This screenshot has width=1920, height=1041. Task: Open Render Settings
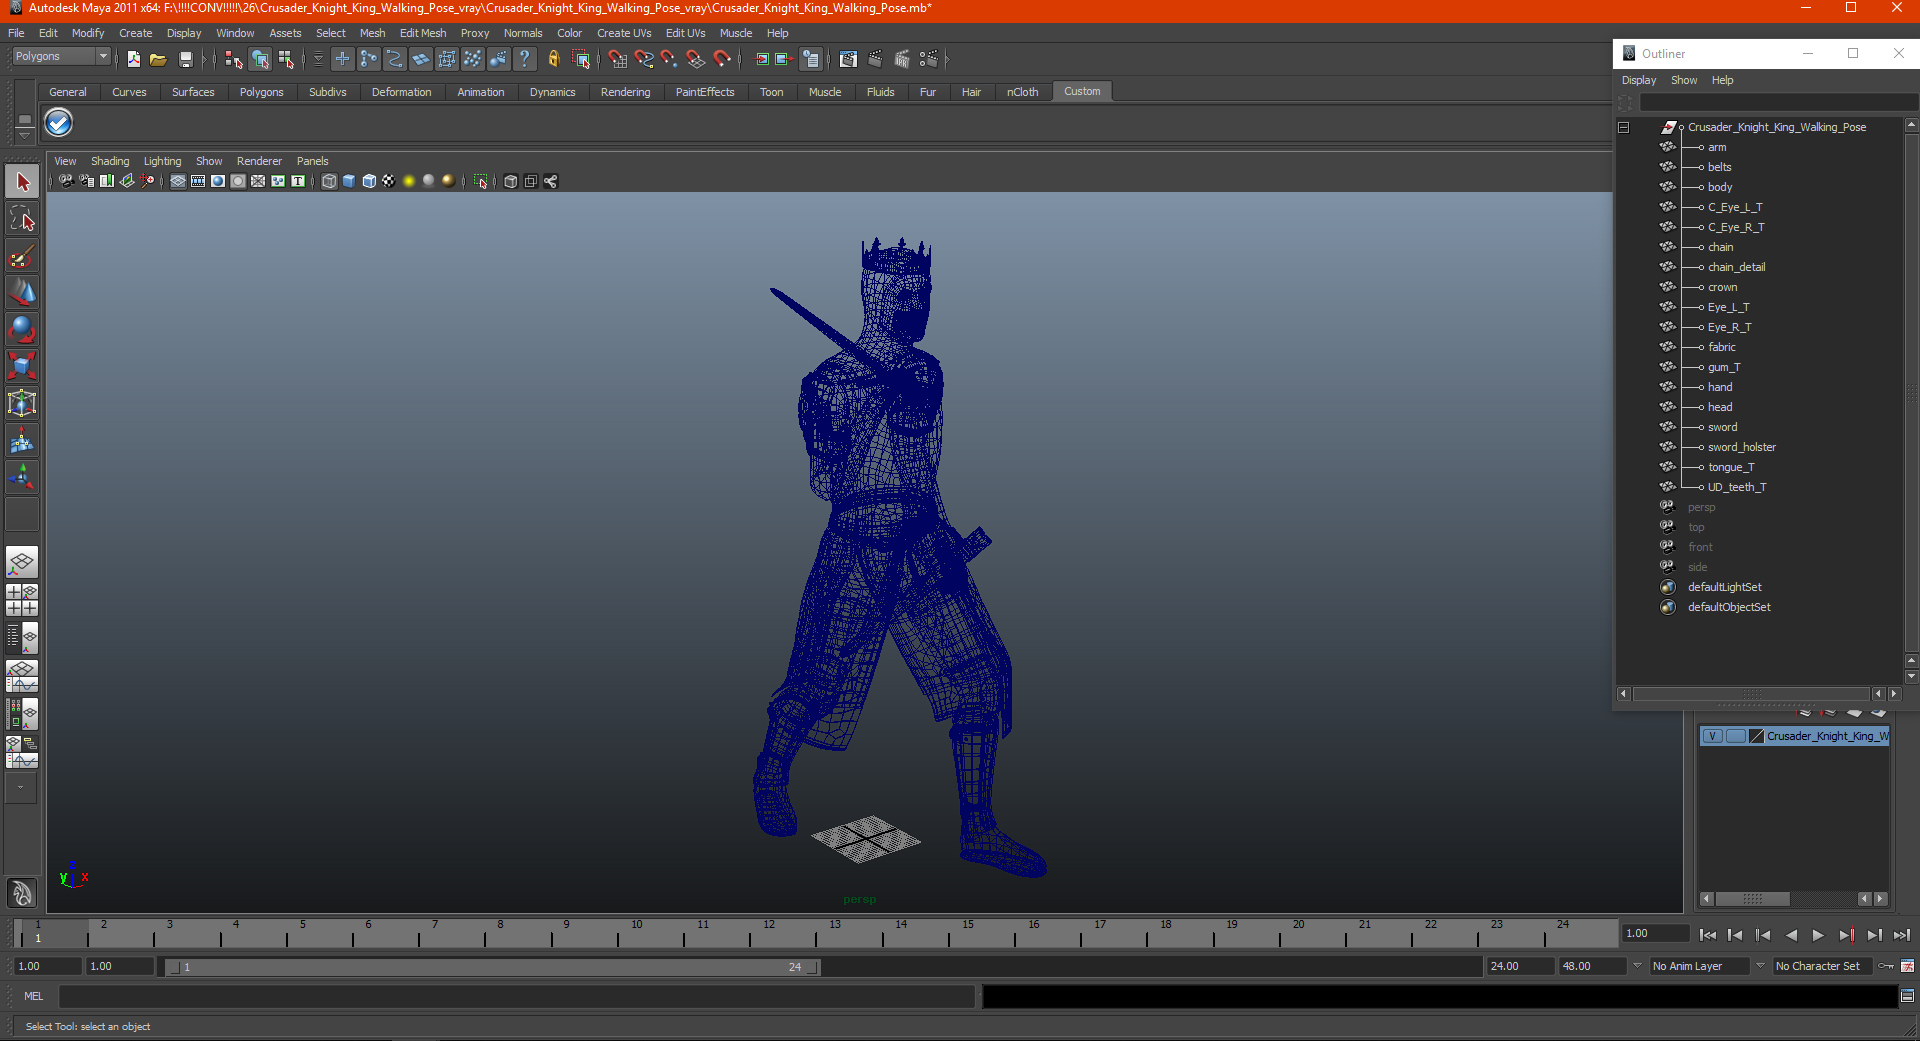pos(929,59)
